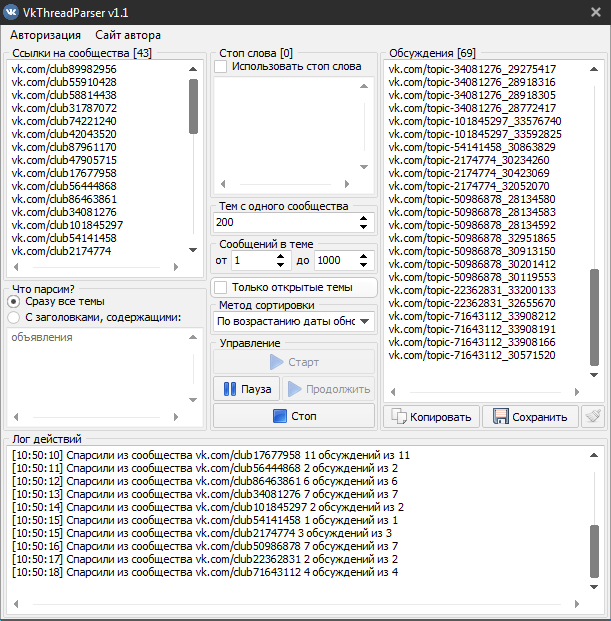
Task: Click the Продолжить resume button
Action: point(329,389)
